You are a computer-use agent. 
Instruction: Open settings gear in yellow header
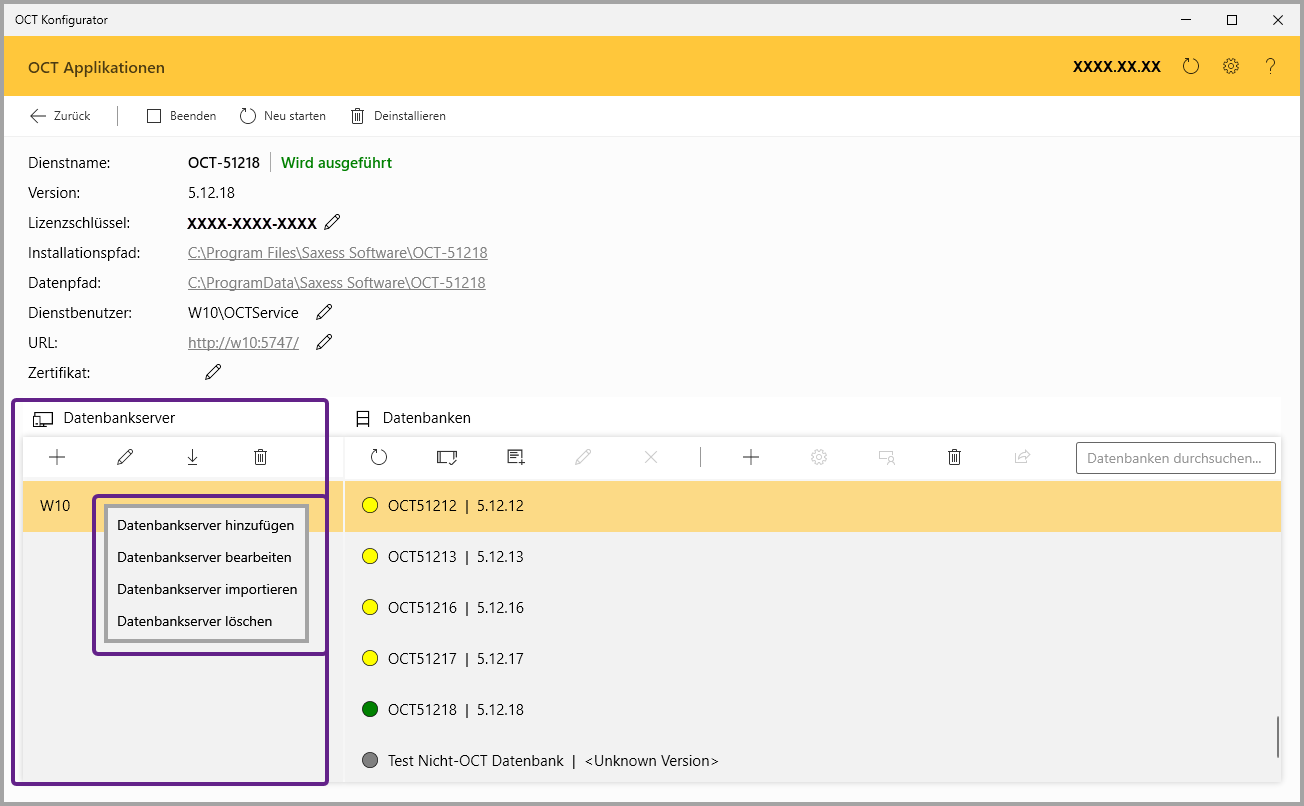1231,67
